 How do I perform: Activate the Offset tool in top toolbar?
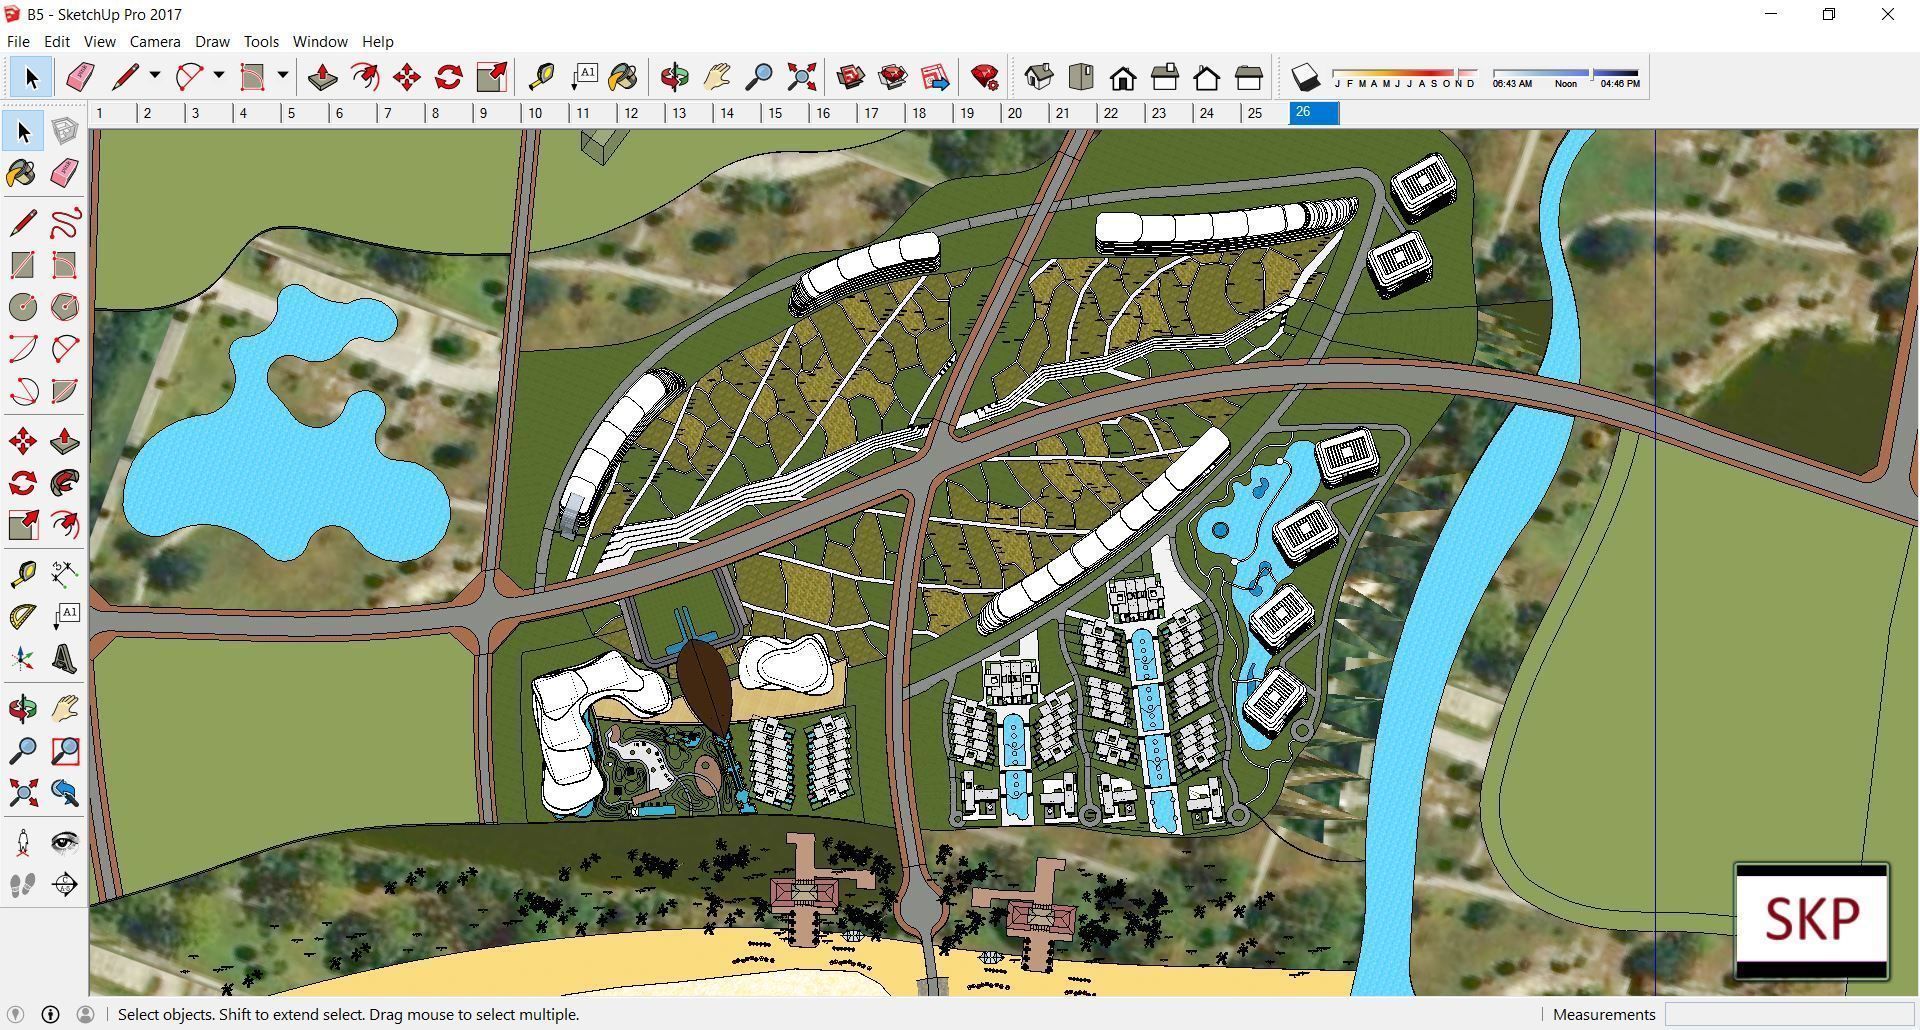pyautogui.click(x=365, y=77)
